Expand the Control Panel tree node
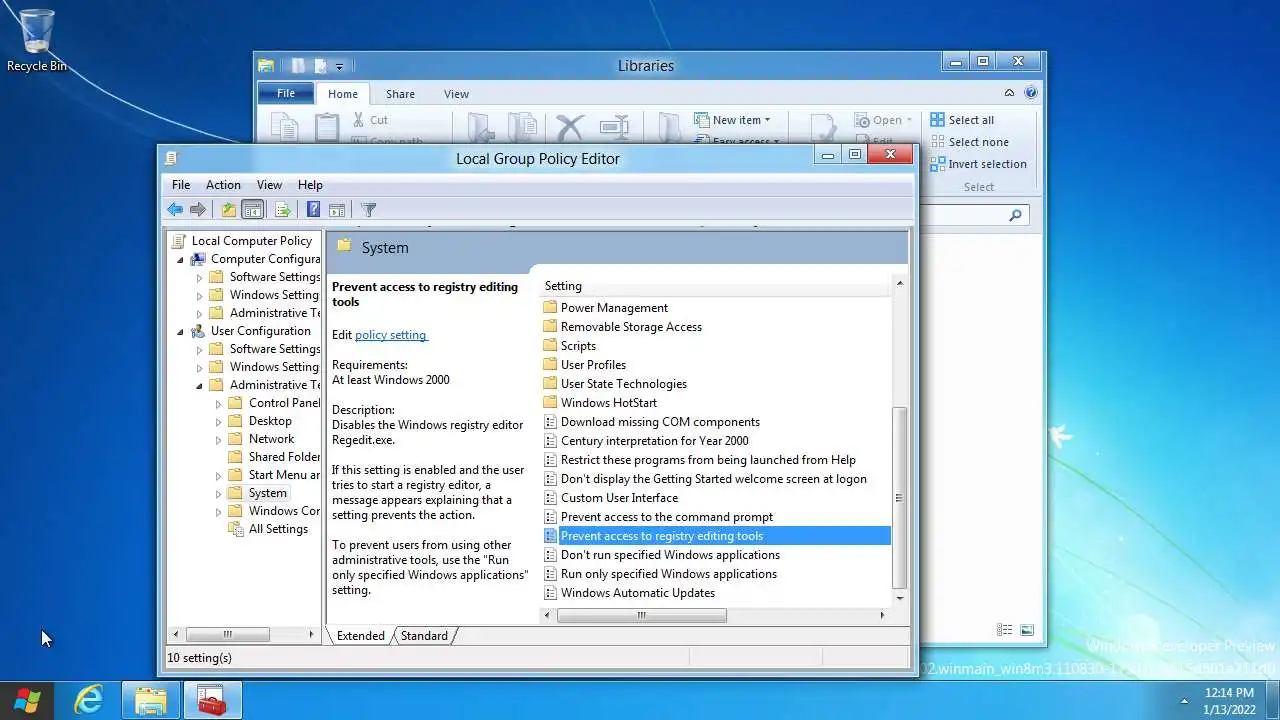The width and height of the screenshot is (1280, 720). tap(218, 403)
